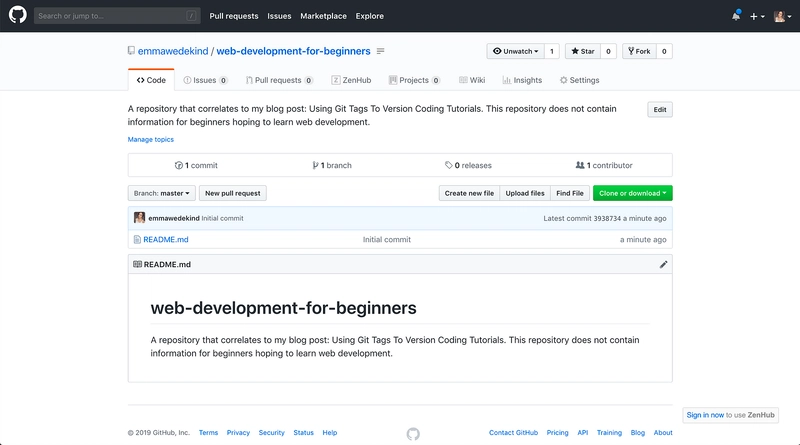Switch to the repository Pull requests tab
This screenshot has width=800, height=445.
279,80
